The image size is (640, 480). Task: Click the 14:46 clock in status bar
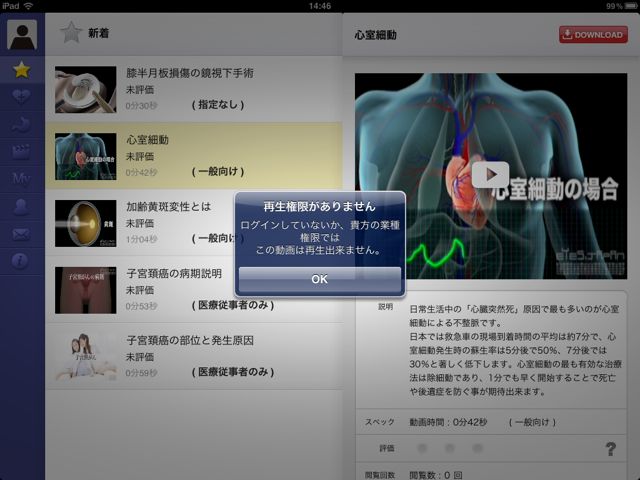[x=320, y=6]
